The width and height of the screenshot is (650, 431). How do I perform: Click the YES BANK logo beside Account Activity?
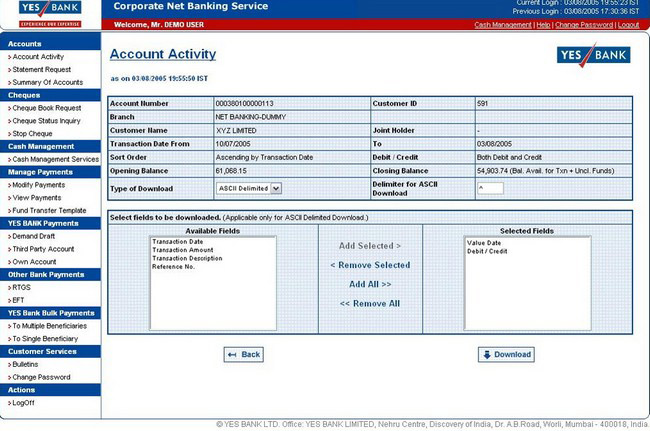pyautogui.click(x=593, y=55)
